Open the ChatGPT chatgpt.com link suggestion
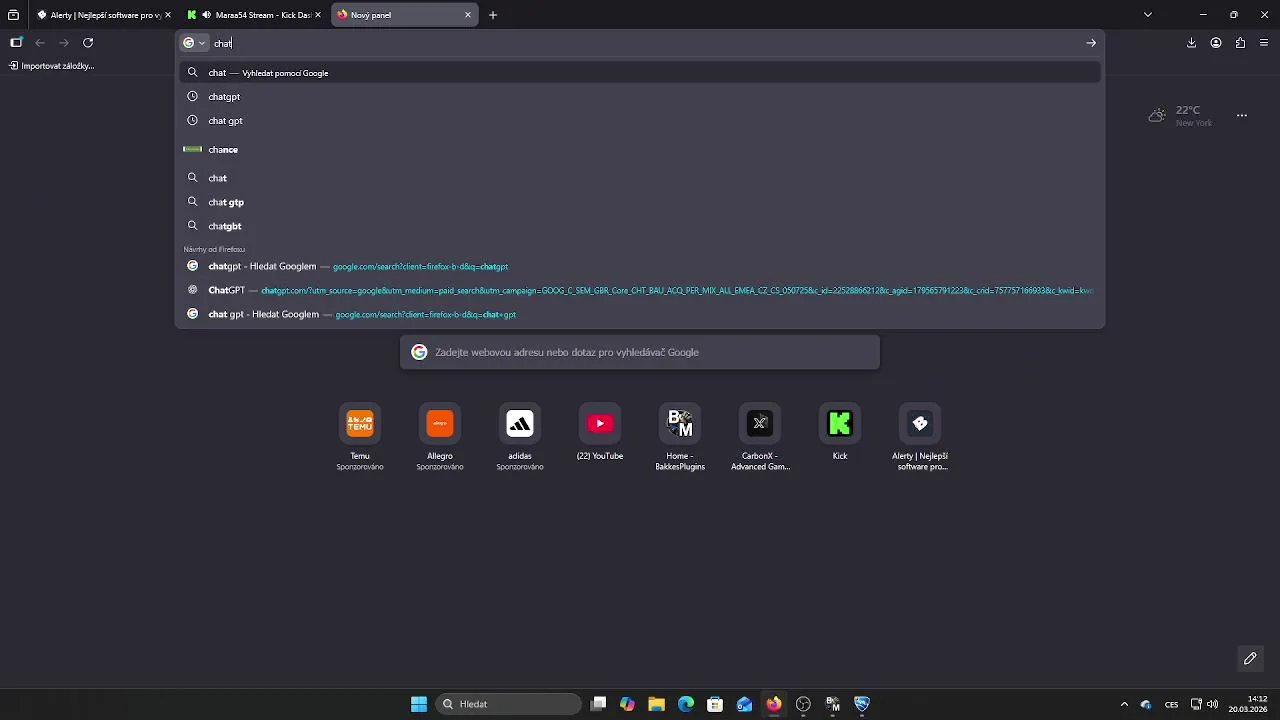The image size is (1280, 720). 640,290
